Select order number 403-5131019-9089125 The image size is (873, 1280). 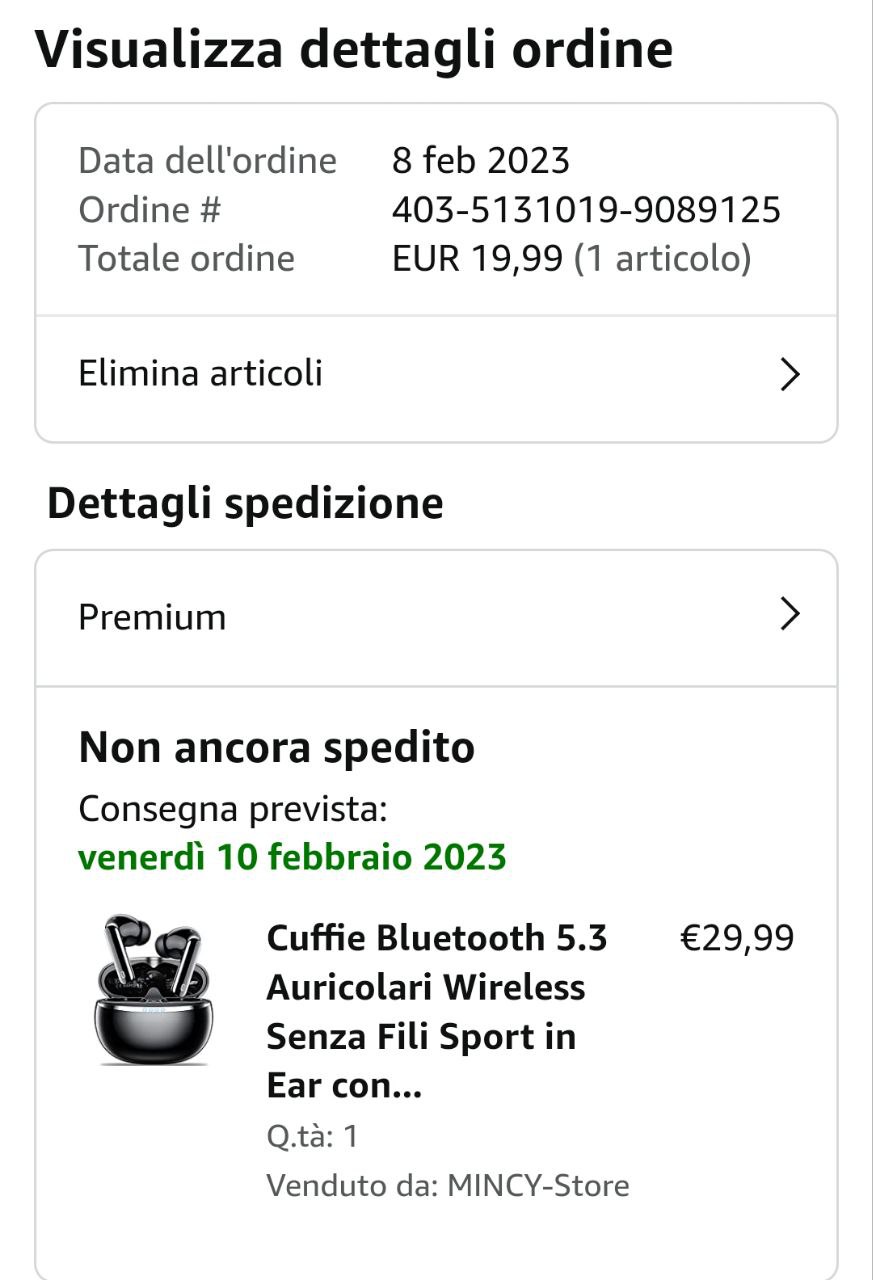pyautogui.click(x=586, y=210)
